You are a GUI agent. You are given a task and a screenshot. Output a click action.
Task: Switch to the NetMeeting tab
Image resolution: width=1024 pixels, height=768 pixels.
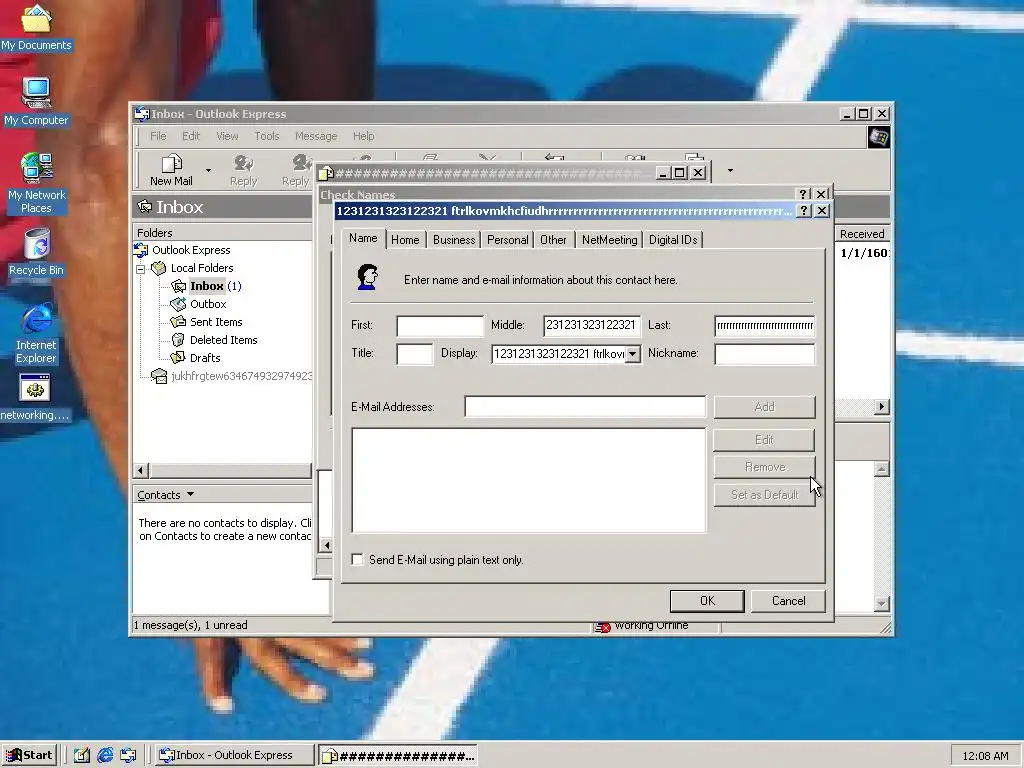point(609,240)
